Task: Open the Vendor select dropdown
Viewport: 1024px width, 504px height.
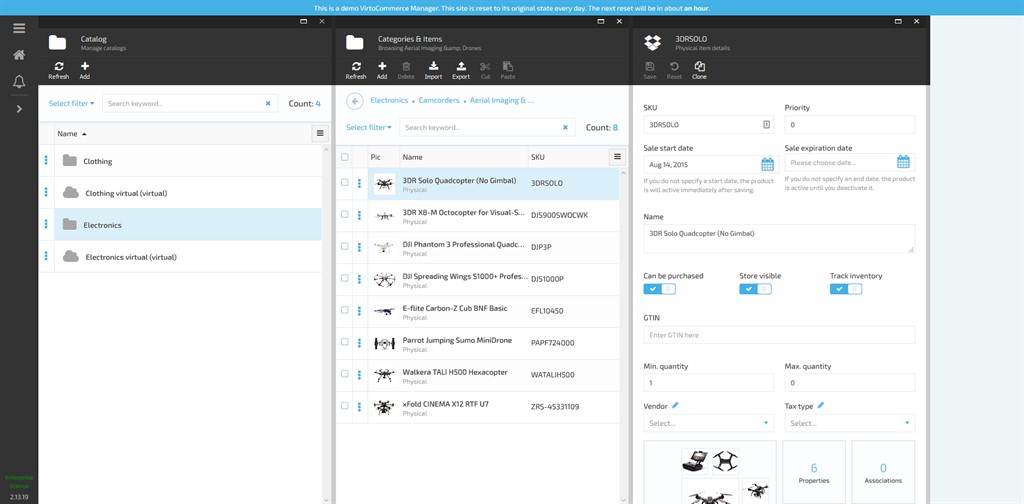Action: tap(709, 423)
